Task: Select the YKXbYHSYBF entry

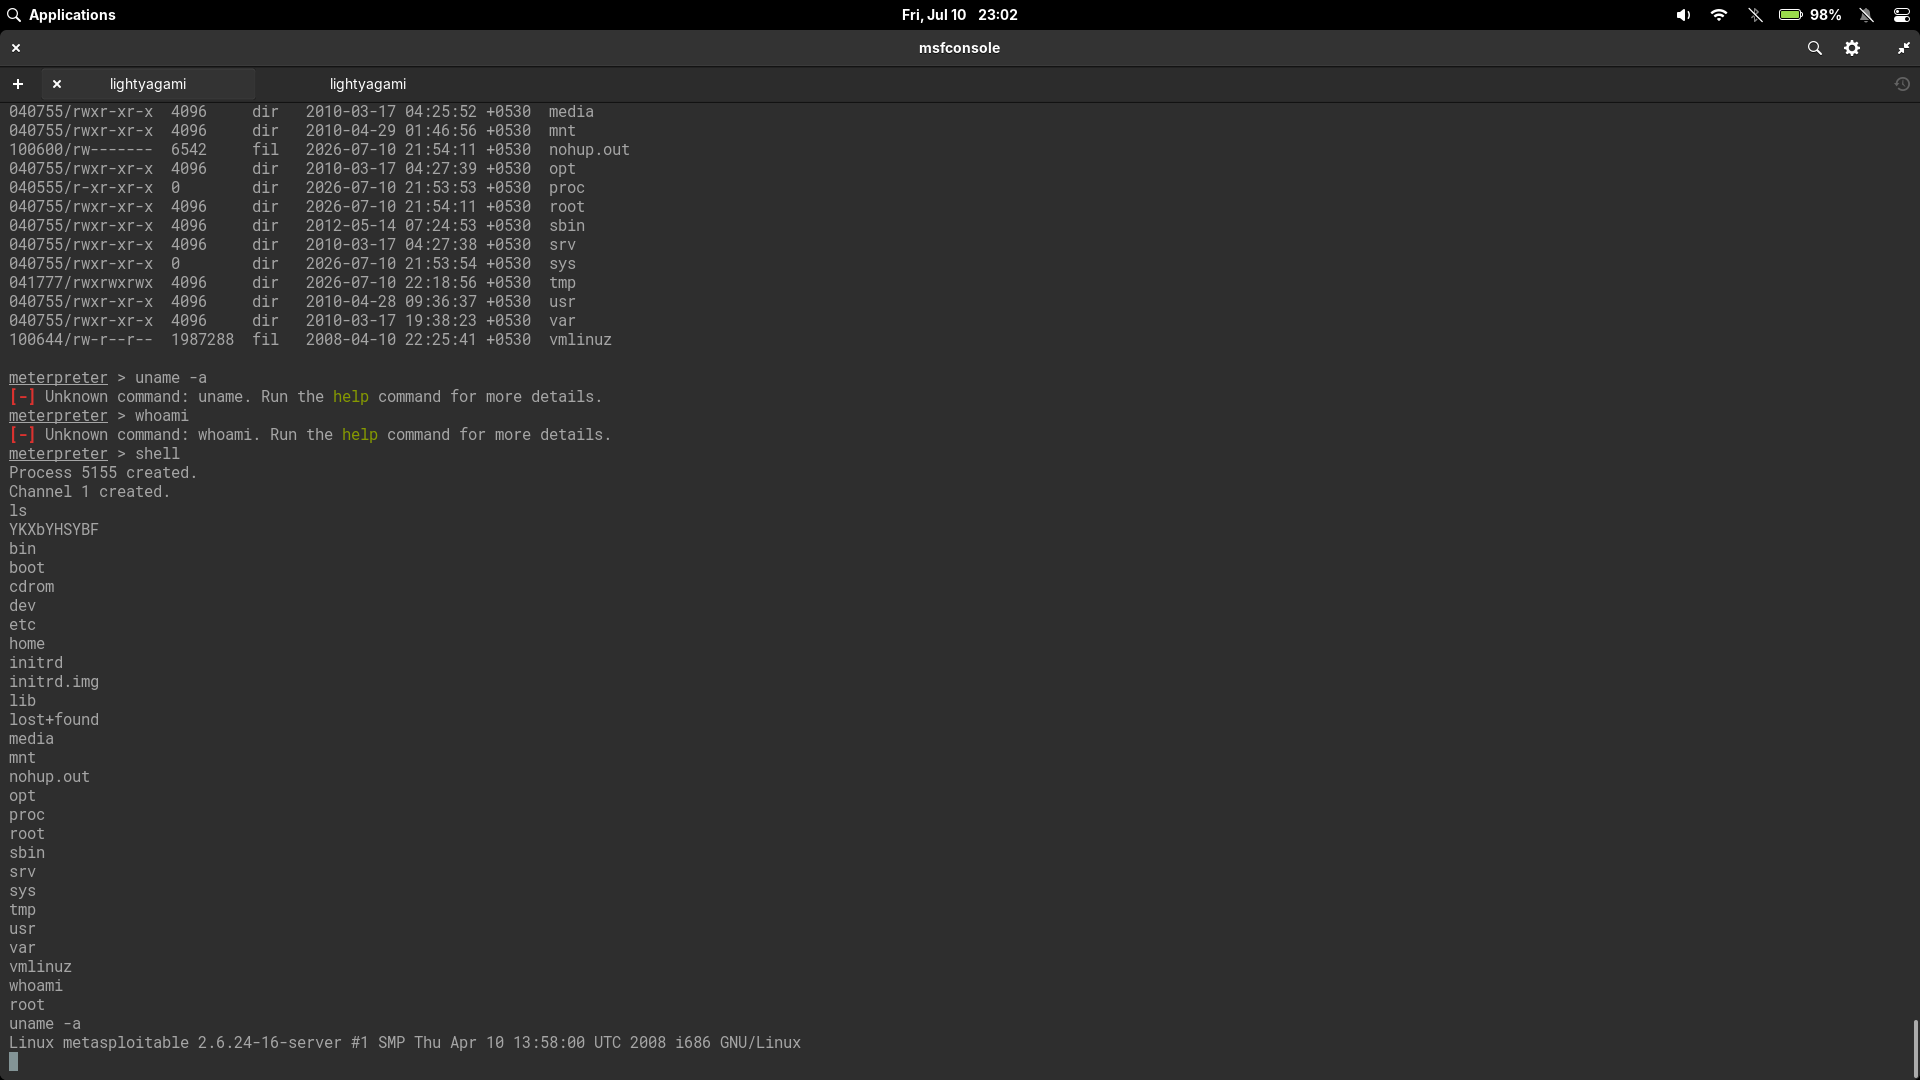Action: pos(54,530)
